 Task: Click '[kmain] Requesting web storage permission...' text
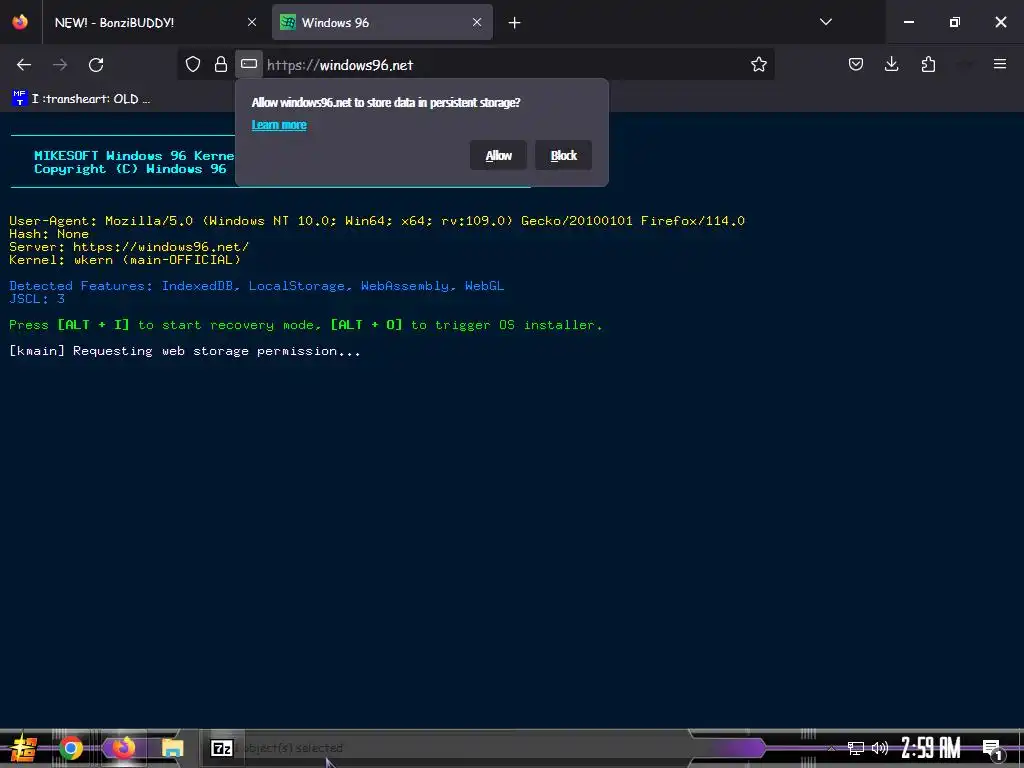point(184,351)
